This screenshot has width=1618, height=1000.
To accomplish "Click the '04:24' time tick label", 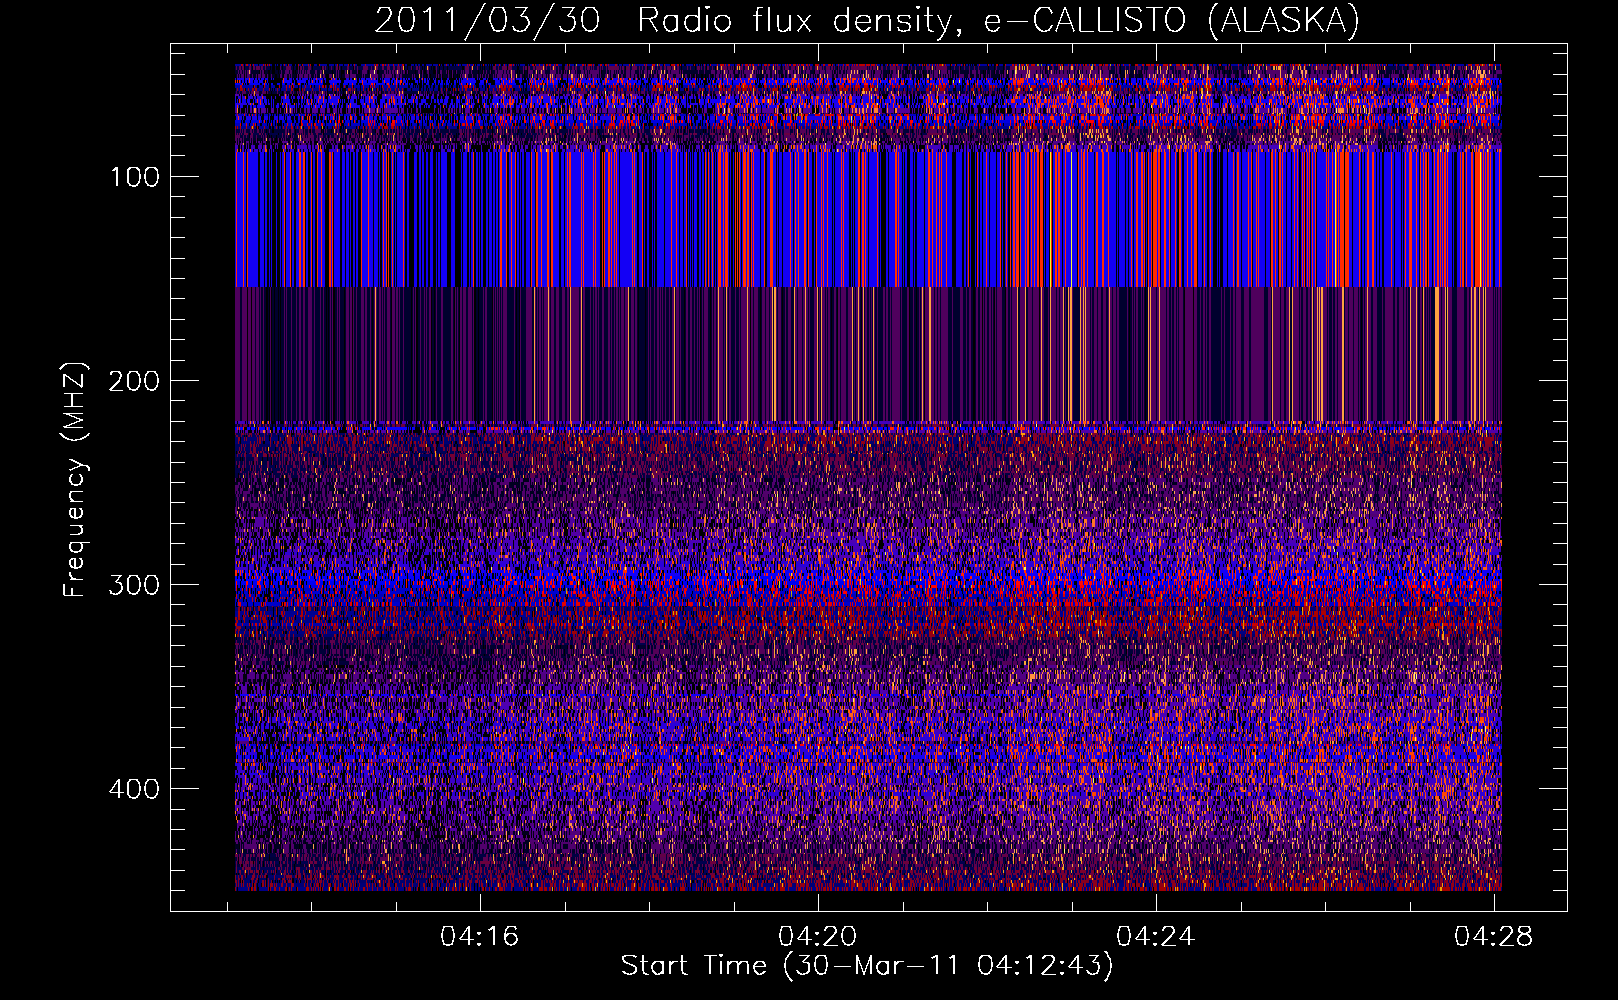I will click(1156, 936).
